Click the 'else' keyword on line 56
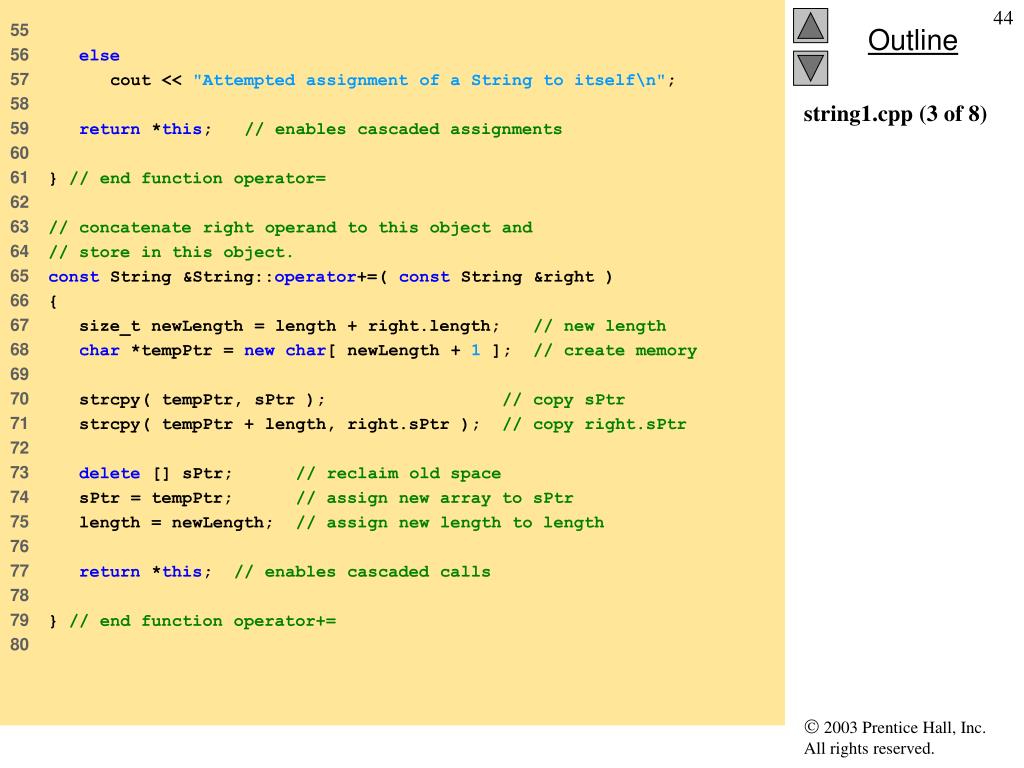Image resolution: width=1024 pixels, height=768 pixels. coord(99,56)
